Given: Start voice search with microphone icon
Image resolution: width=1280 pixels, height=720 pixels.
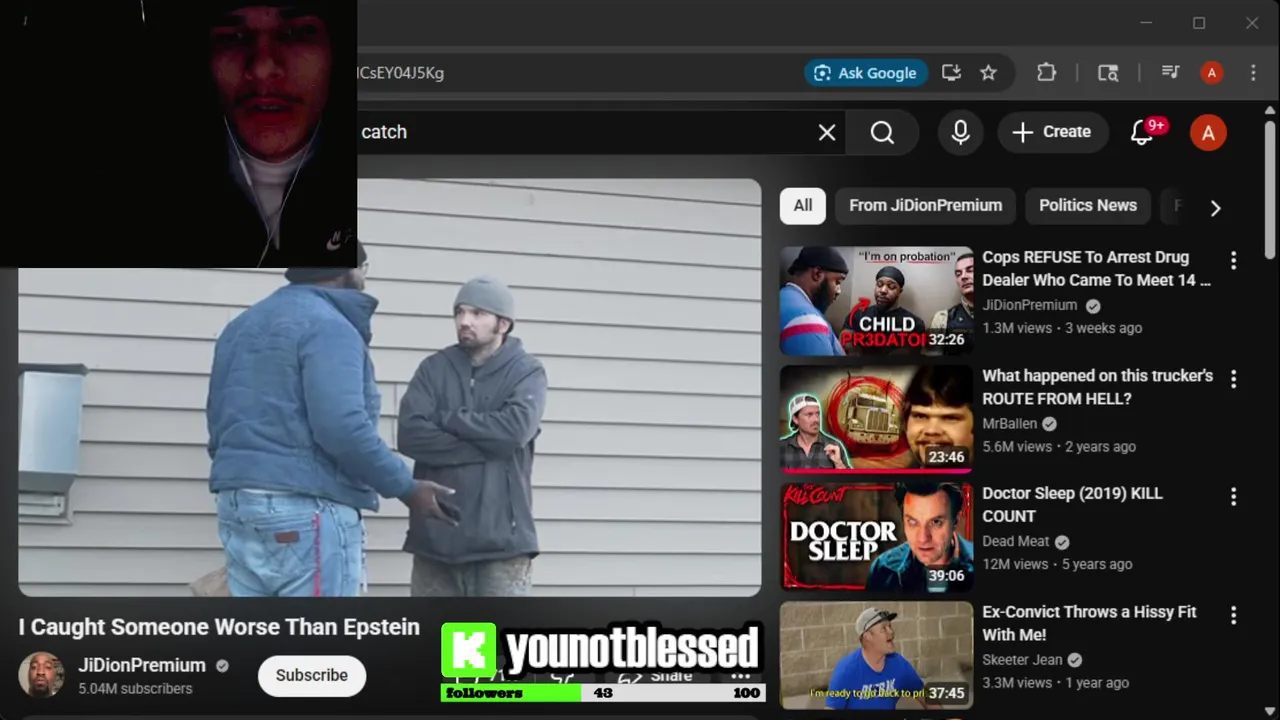Looking at the screenshot, I should (x=960, y=132).
